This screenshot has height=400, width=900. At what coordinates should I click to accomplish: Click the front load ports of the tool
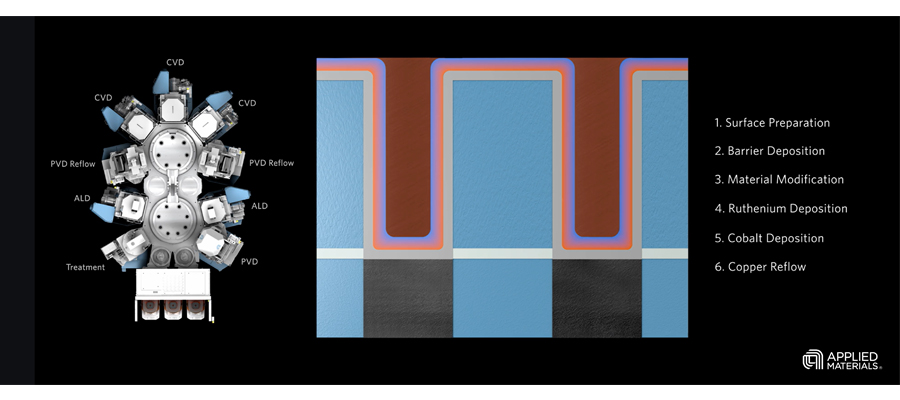pyautogui.click(x=175, y=300)
